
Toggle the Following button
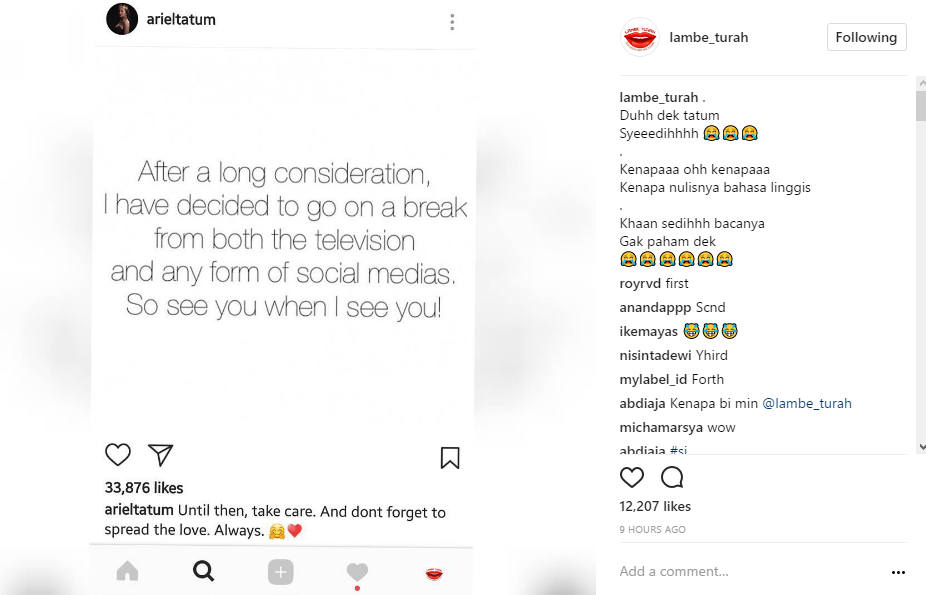pyautogui.click(x=866, y=37)
